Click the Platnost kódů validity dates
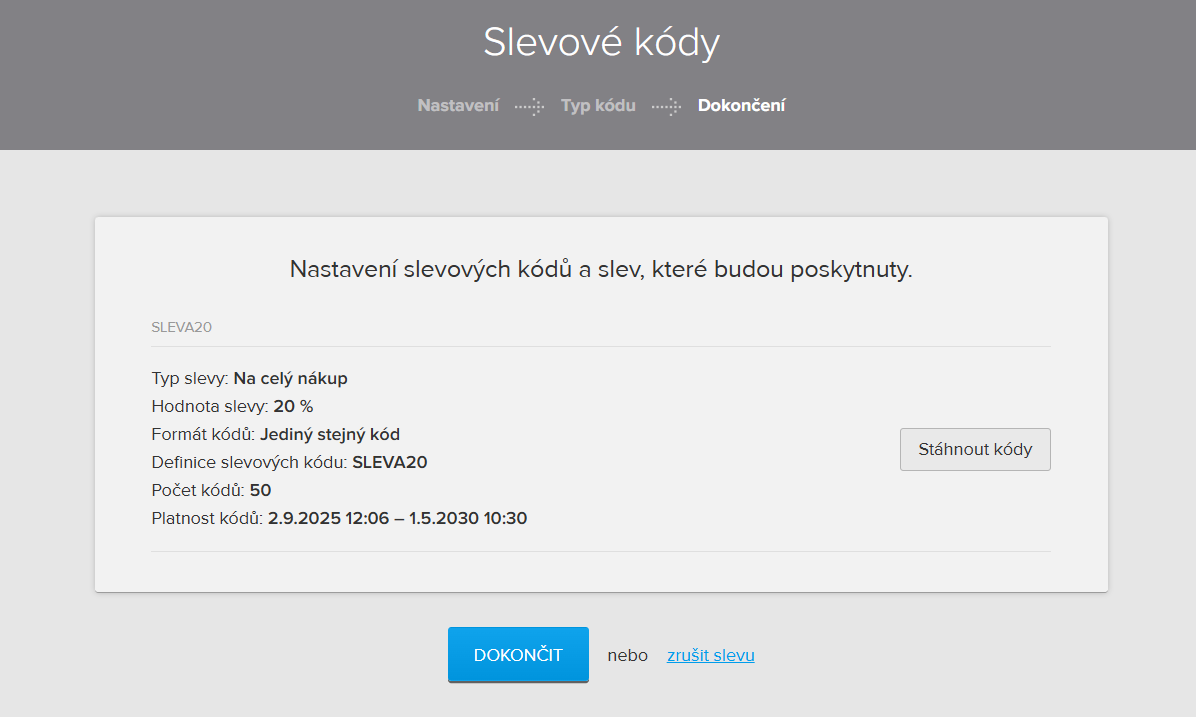This screenshot has width=1196, height=717. (395, 518)
